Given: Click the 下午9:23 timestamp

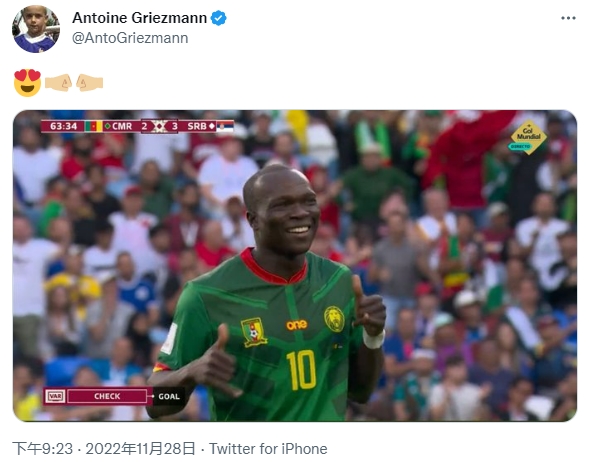Looking at the screenshot, I should [42, 449].
